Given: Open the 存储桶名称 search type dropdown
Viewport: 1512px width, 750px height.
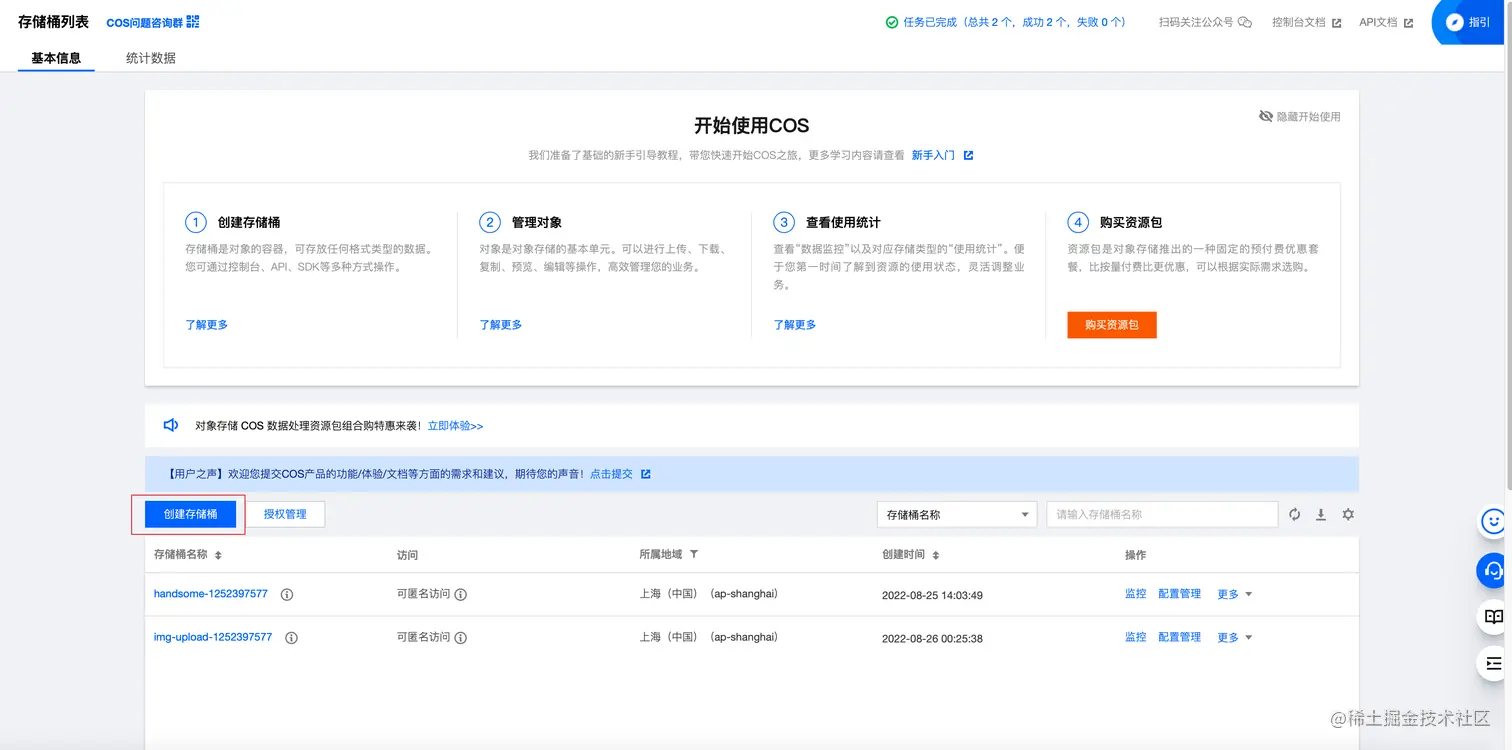Looking at the screenshot, I should 956,514.
